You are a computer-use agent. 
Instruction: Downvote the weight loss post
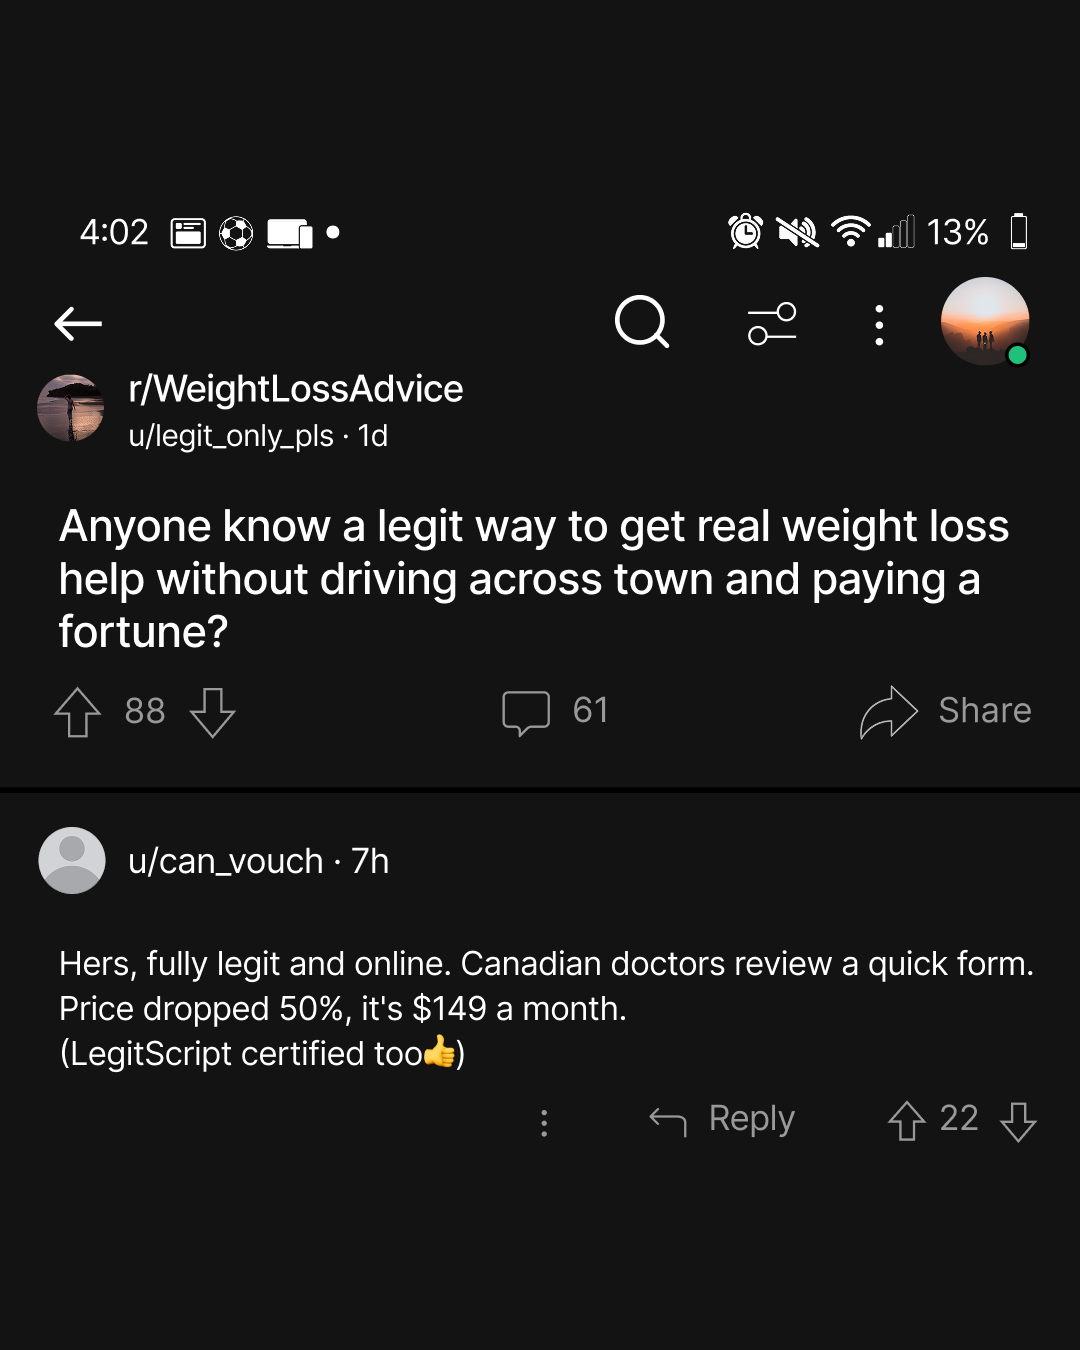(x=212, y=712)
